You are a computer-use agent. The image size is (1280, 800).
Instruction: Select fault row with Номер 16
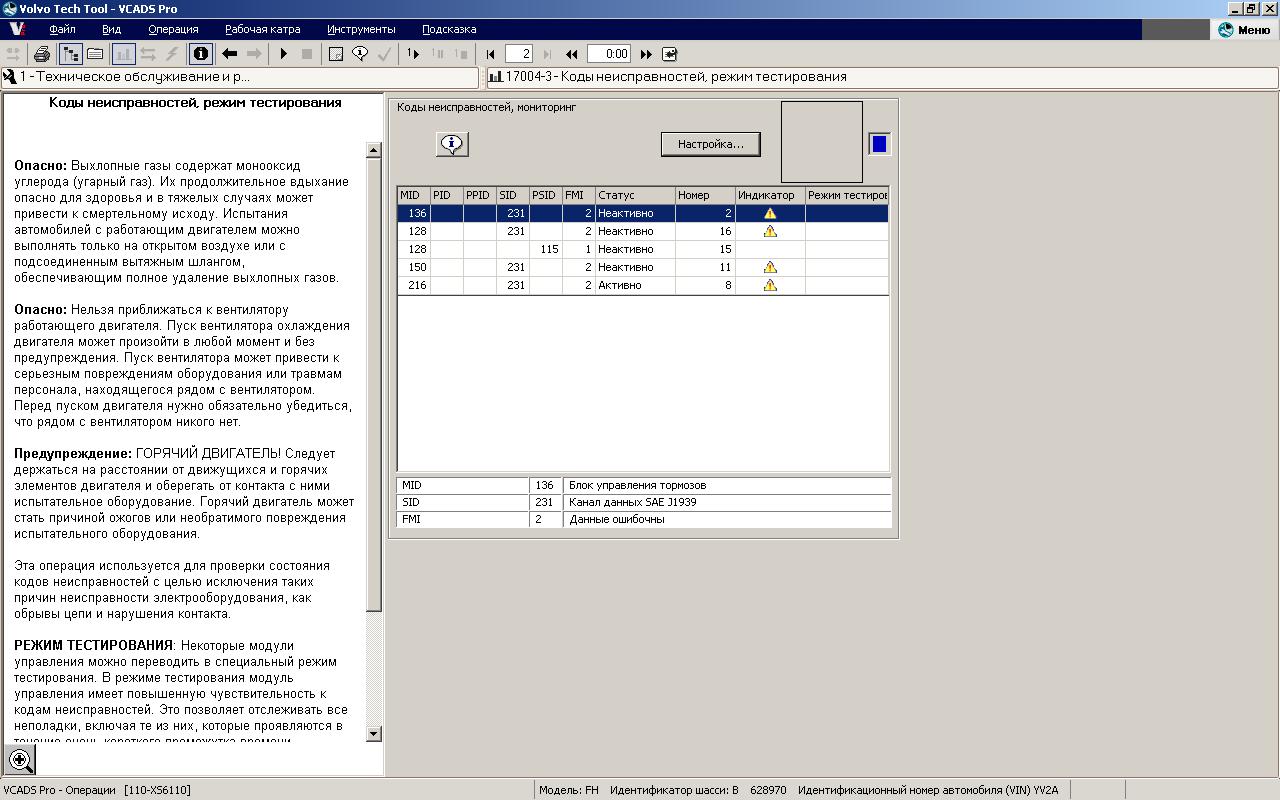643,231
